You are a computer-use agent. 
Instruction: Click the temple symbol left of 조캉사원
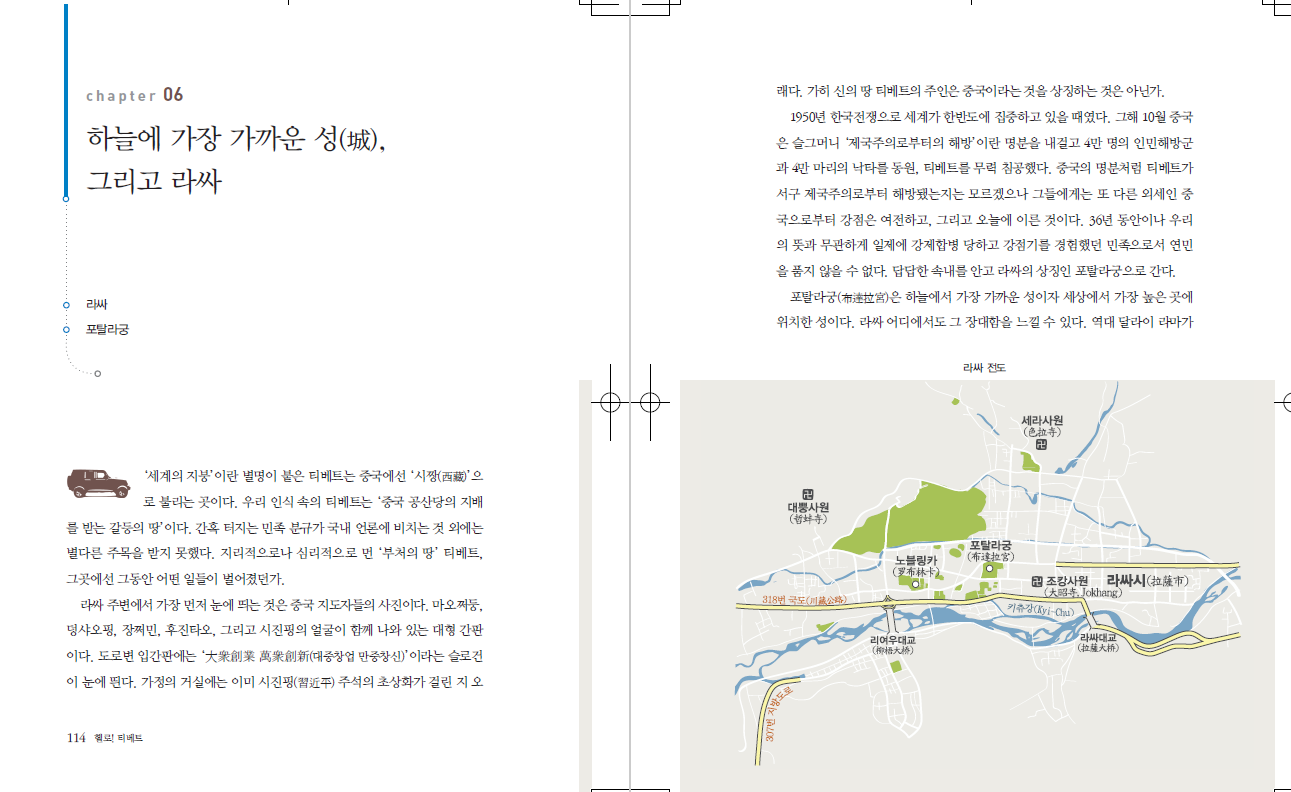coord(1036,581)
